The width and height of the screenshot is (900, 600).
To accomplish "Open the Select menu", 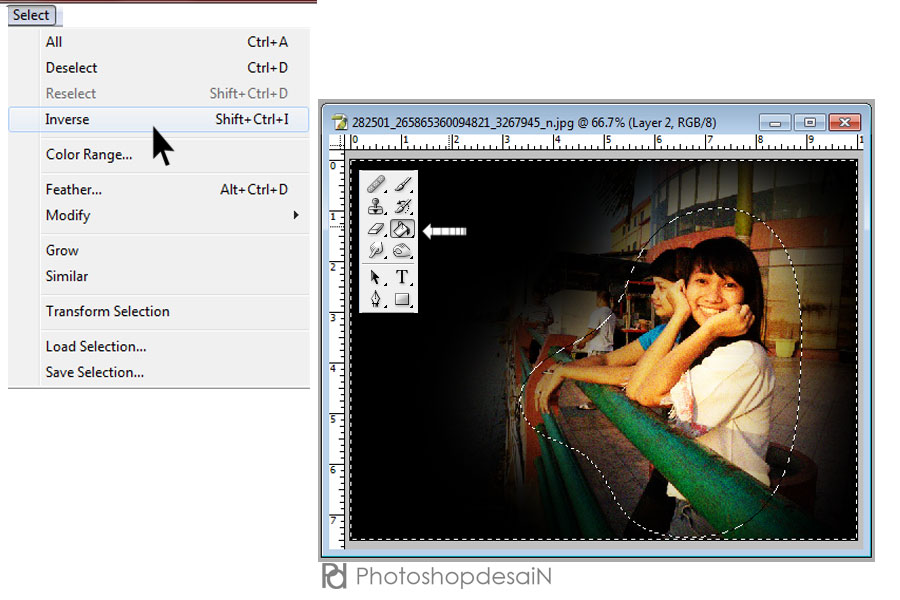I will (x=31, y=15).
